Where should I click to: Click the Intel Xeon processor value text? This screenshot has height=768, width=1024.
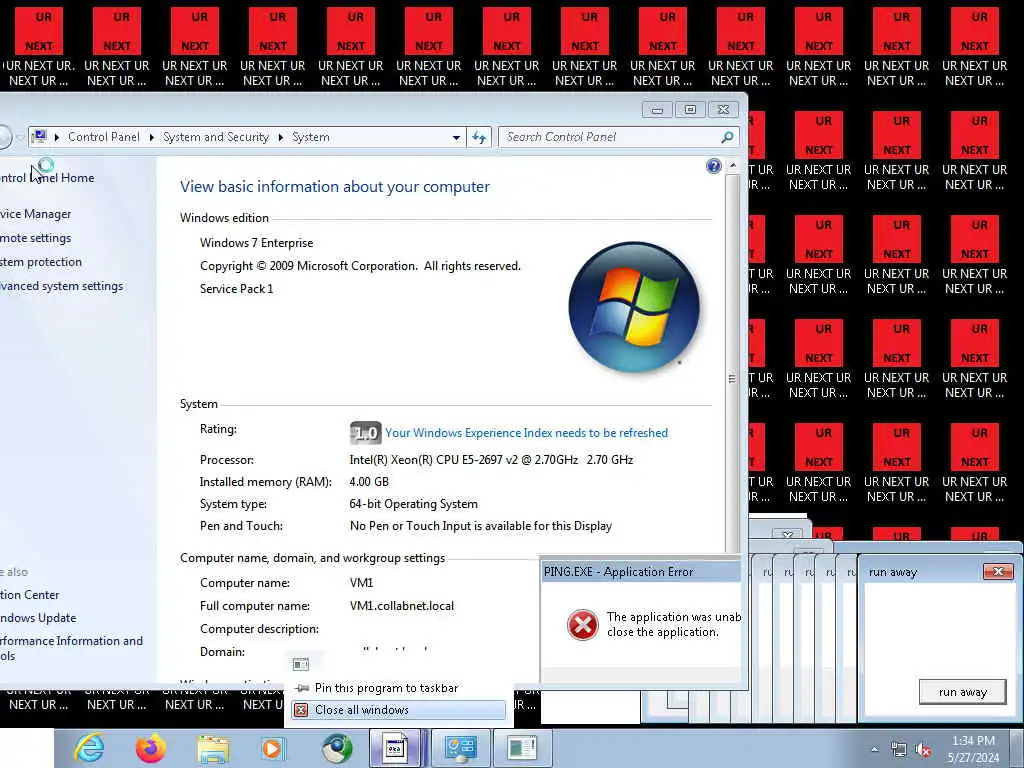pyautogui.click(x=491, y=460)
